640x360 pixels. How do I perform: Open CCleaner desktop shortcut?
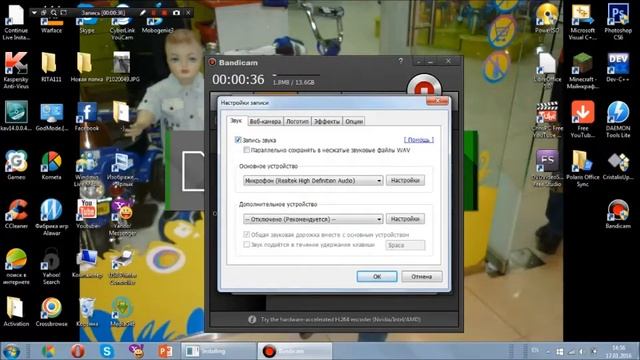click(16, 214)
